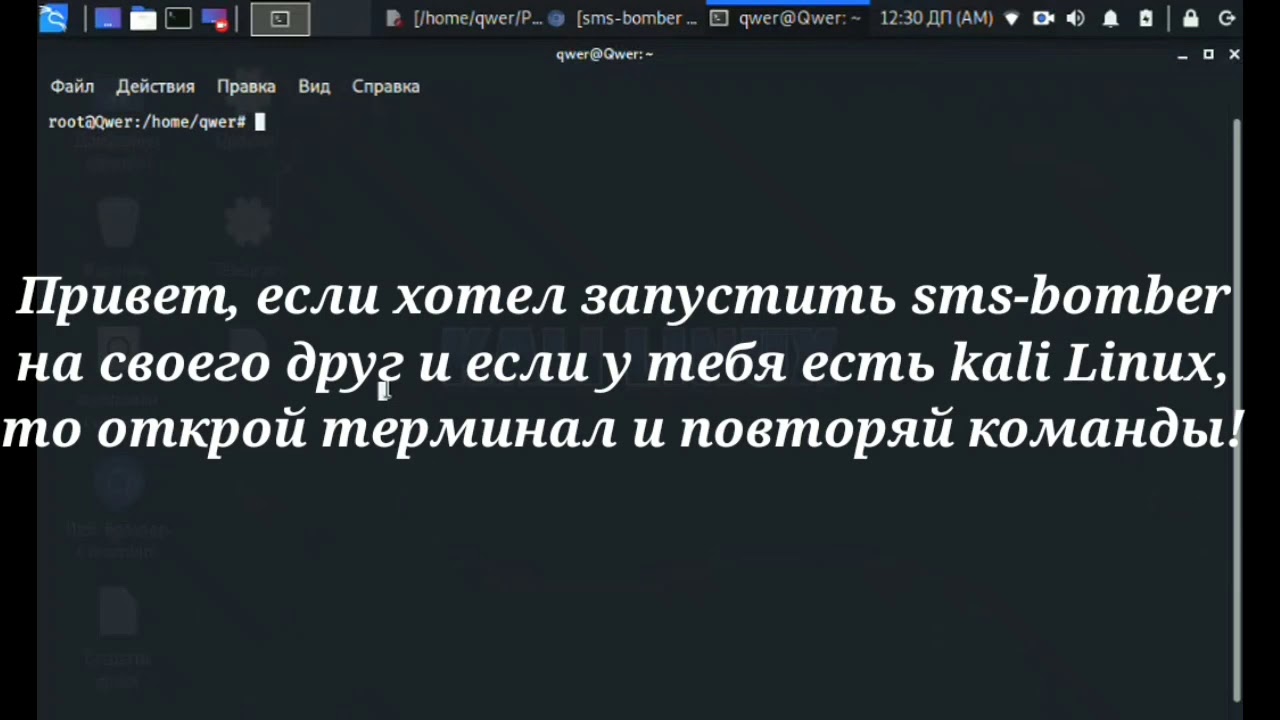Click the logout session icon in panel
The width and height of the screenshot is (1280, 720).
click(1227, 18)
